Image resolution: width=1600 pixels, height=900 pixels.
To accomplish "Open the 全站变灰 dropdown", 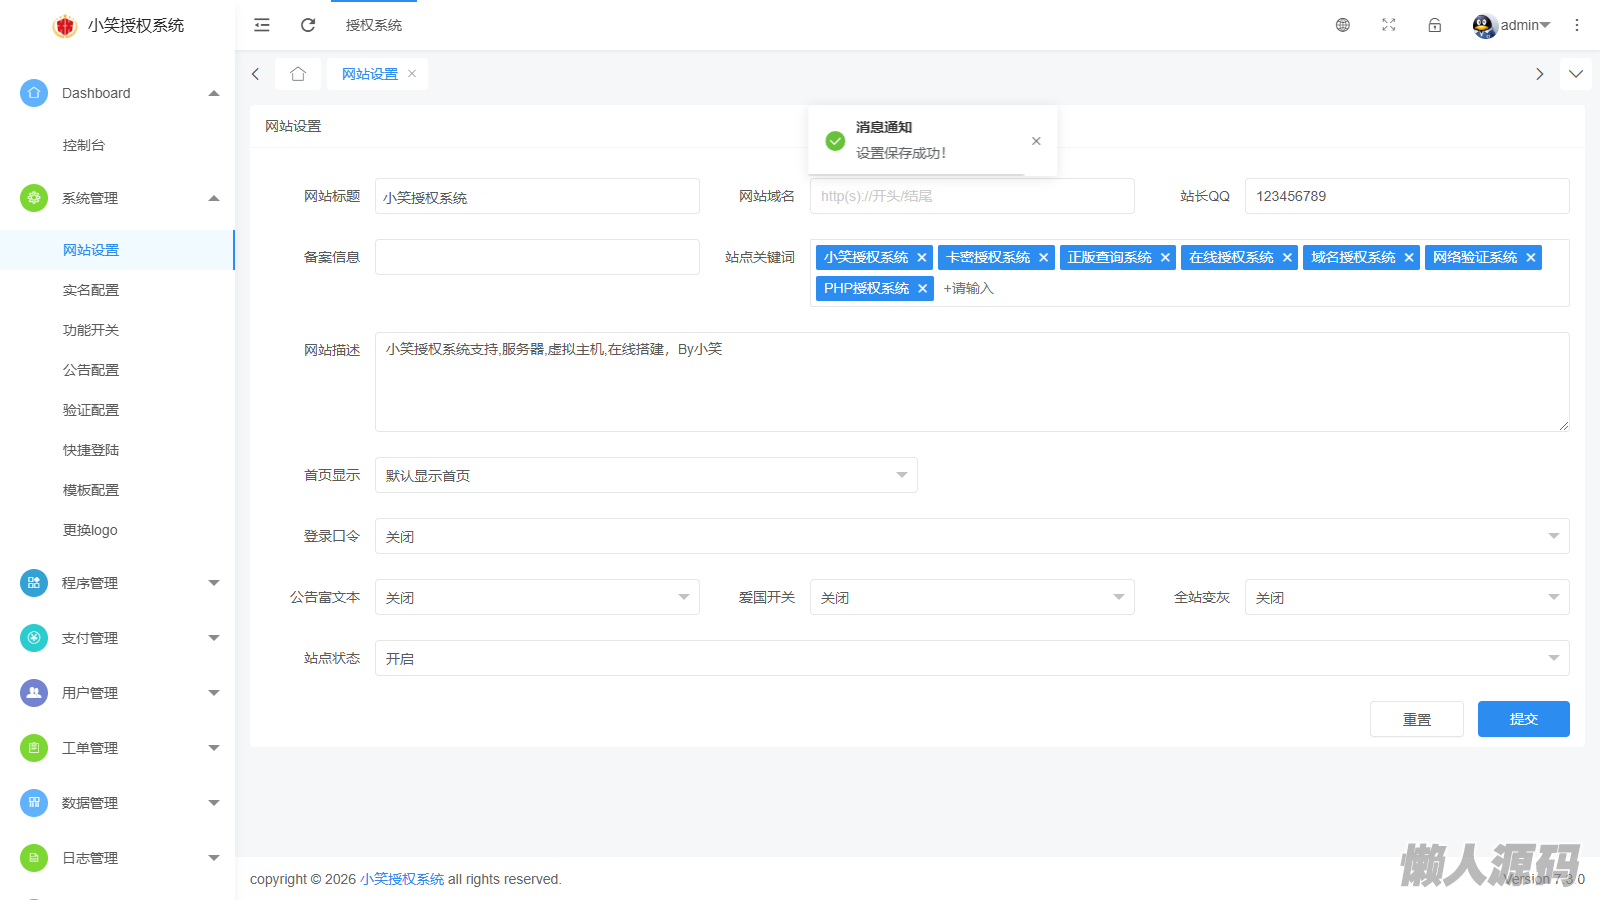I will pyautogui.click(x=1406, y=597).
